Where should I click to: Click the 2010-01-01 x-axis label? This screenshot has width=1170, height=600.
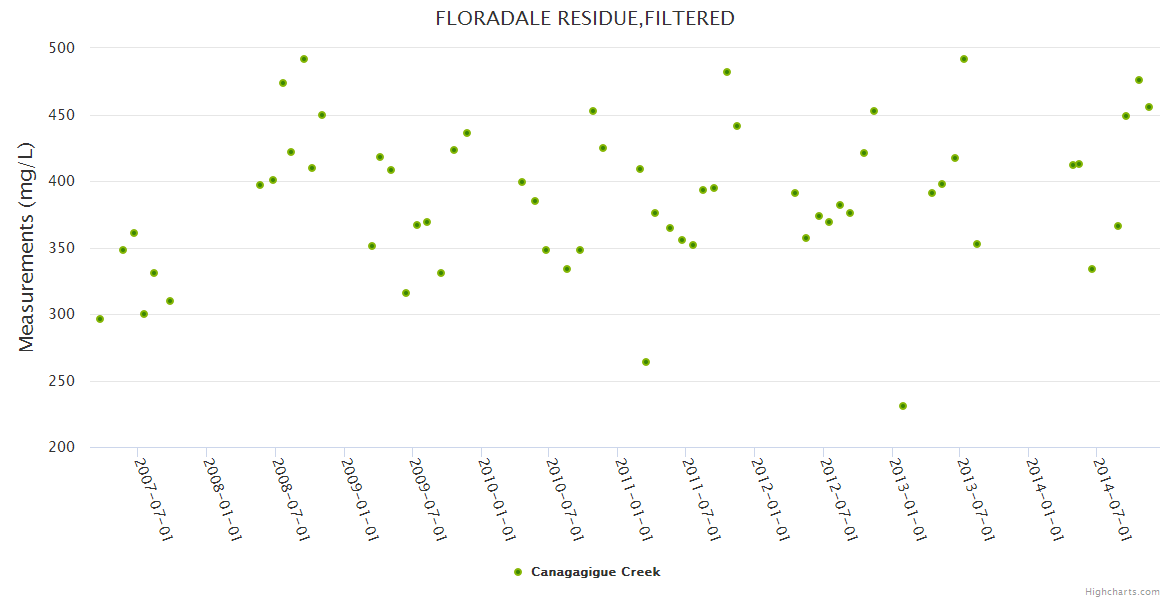[x=497, y=498]
